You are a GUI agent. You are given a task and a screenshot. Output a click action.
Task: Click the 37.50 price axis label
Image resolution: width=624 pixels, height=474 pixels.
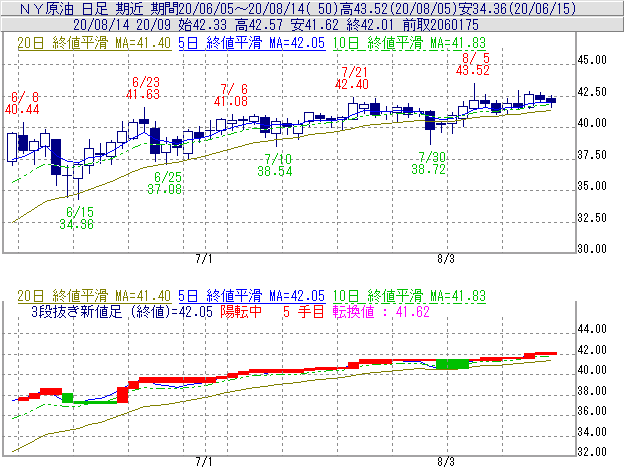pos(592,154)
